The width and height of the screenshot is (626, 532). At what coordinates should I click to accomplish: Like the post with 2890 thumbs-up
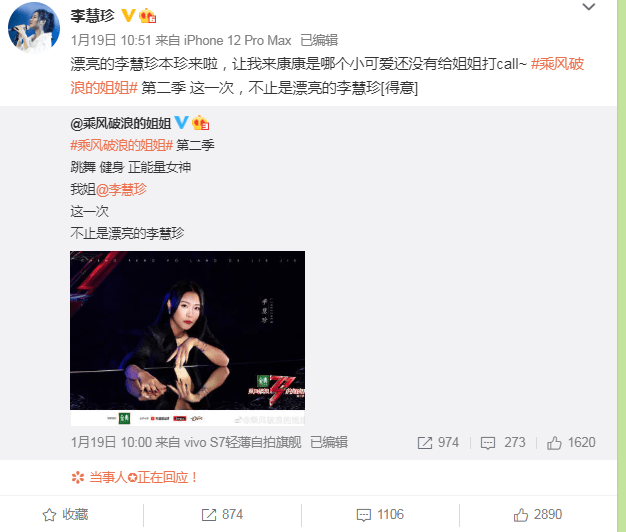point(538,514)
